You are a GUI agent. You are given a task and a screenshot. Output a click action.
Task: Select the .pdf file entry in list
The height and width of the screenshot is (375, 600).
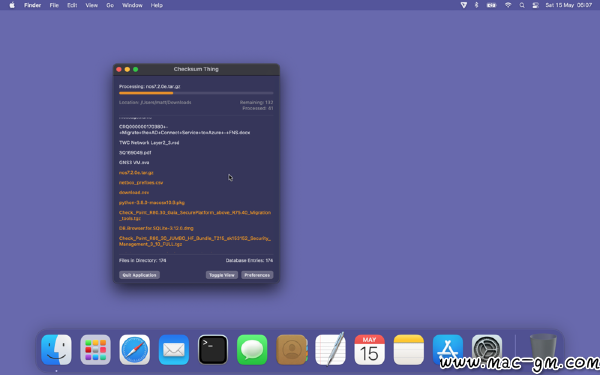click(135, 153)
